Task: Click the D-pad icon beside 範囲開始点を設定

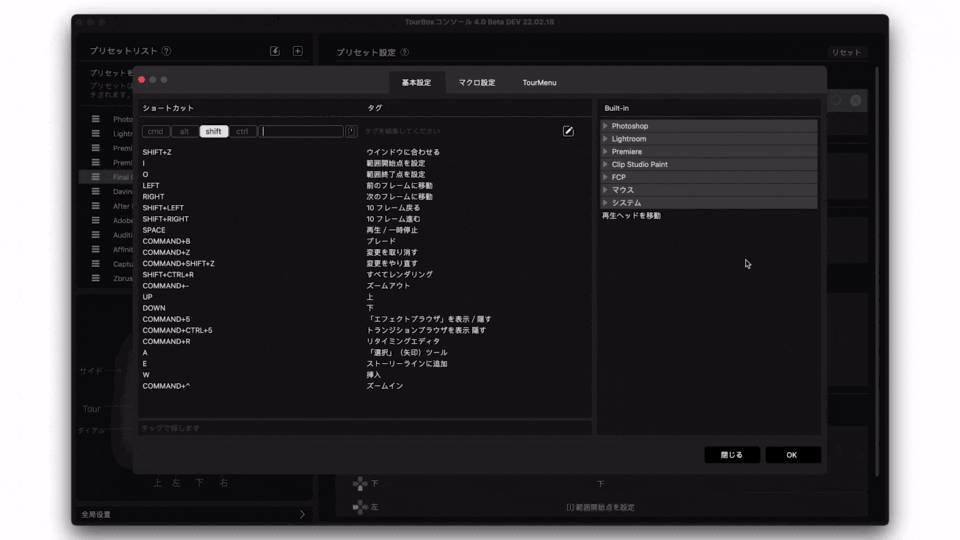Action: pos(360,507)
